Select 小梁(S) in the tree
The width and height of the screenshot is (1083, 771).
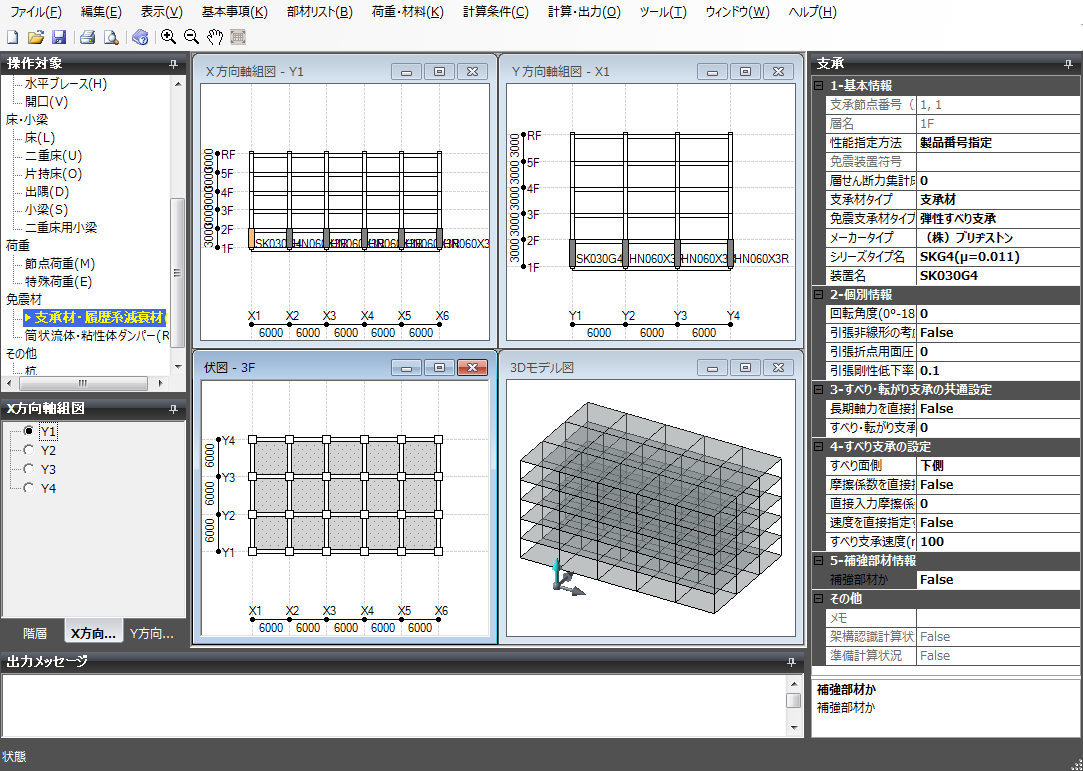(47, 209)
